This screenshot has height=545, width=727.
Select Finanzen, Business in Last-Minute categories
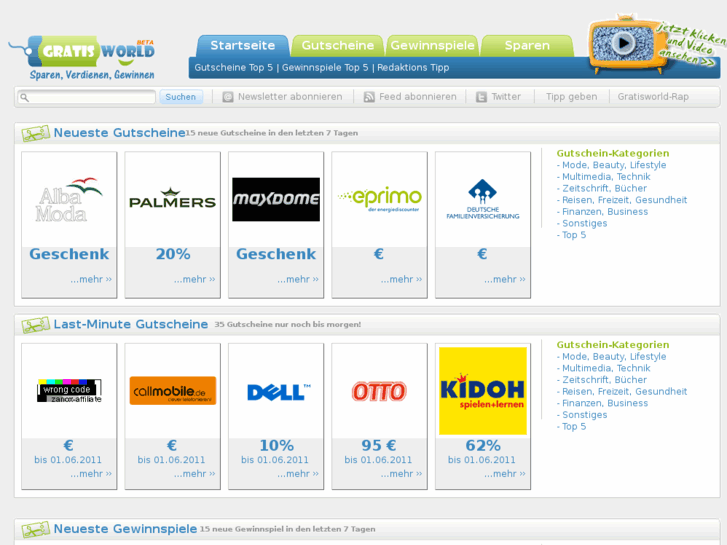click(x=605, y=403)
